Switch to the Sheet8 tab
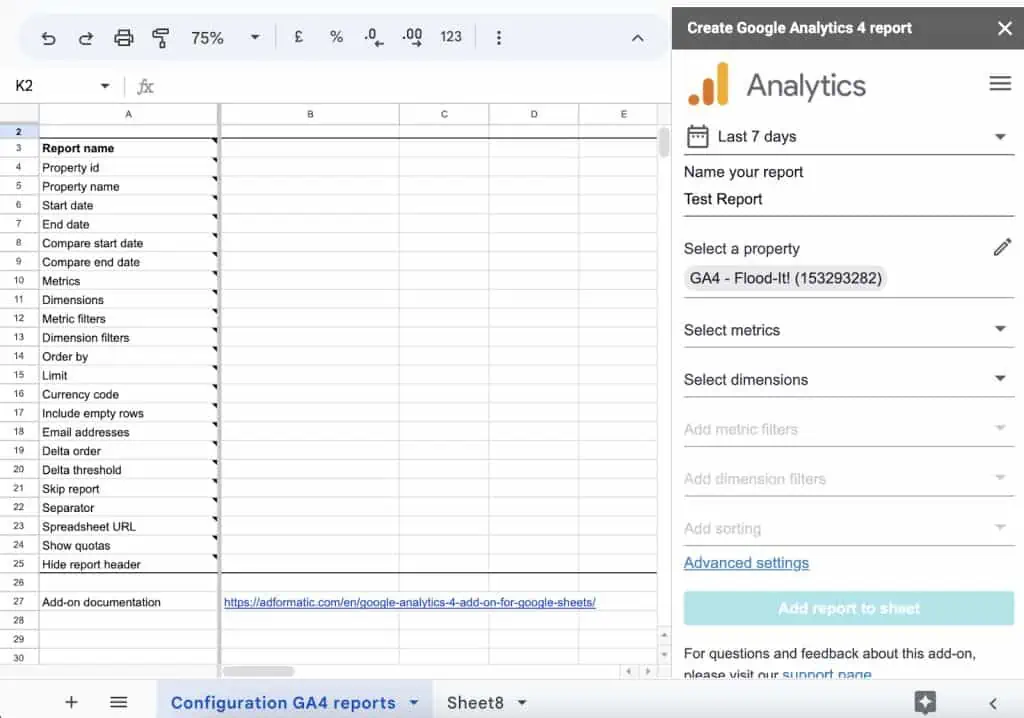1024x718 pixels. point(475,702)
